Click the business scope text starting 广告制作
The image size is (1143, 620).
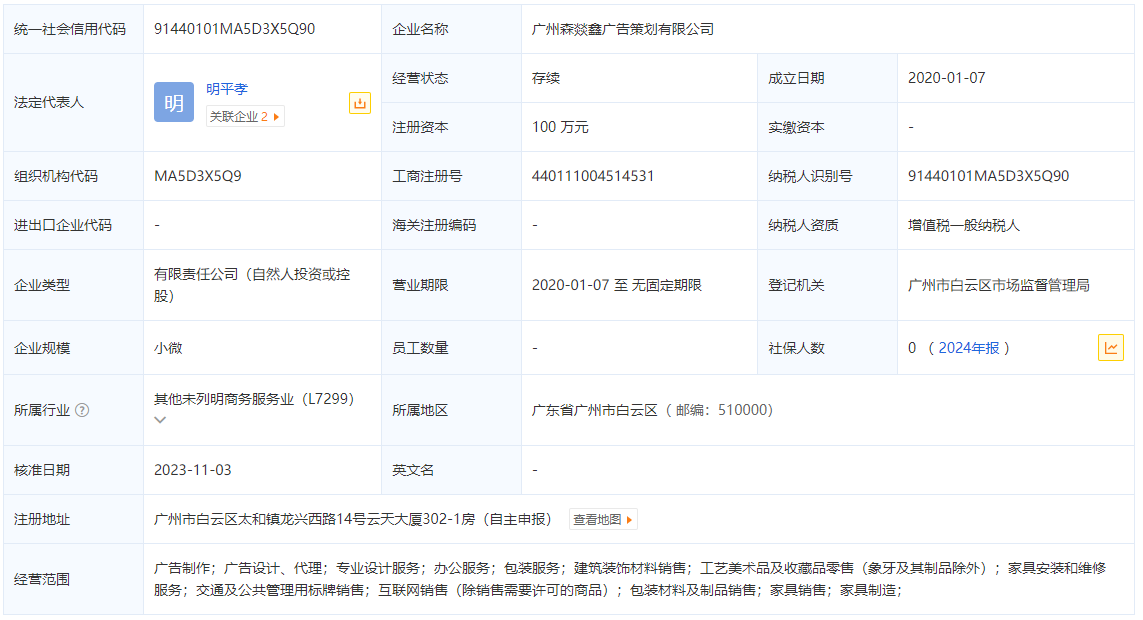(630, 578)
